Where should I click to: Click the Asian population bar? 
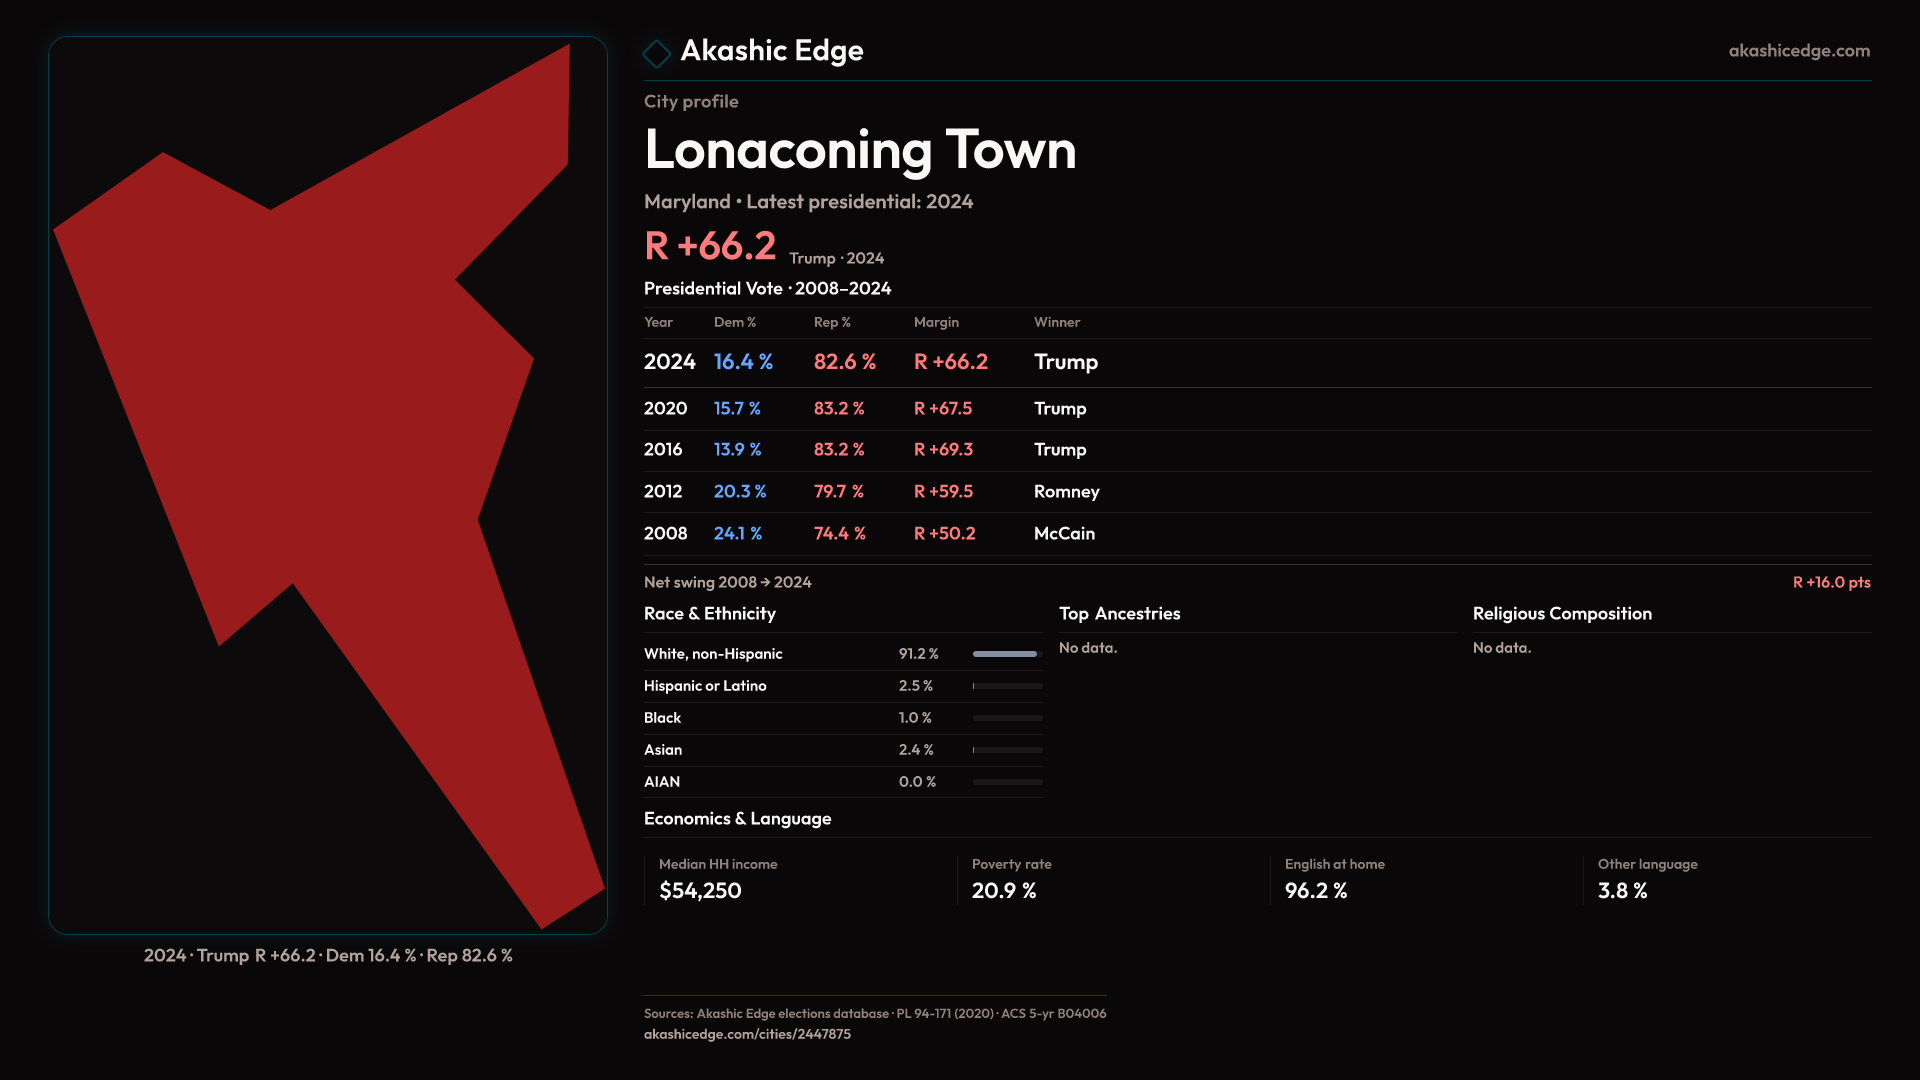(1006, 750)
